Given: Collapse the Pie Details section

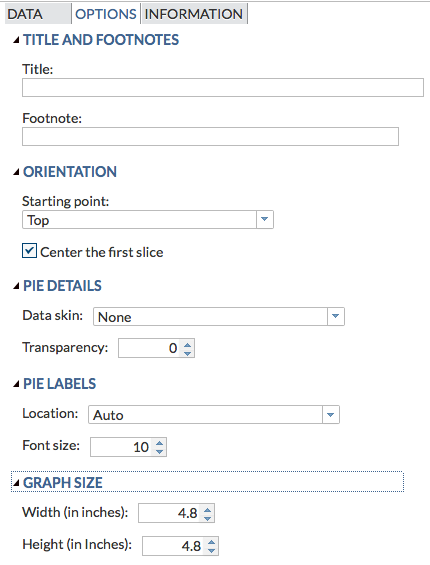Looking at the screenshot, I should 16,286.
